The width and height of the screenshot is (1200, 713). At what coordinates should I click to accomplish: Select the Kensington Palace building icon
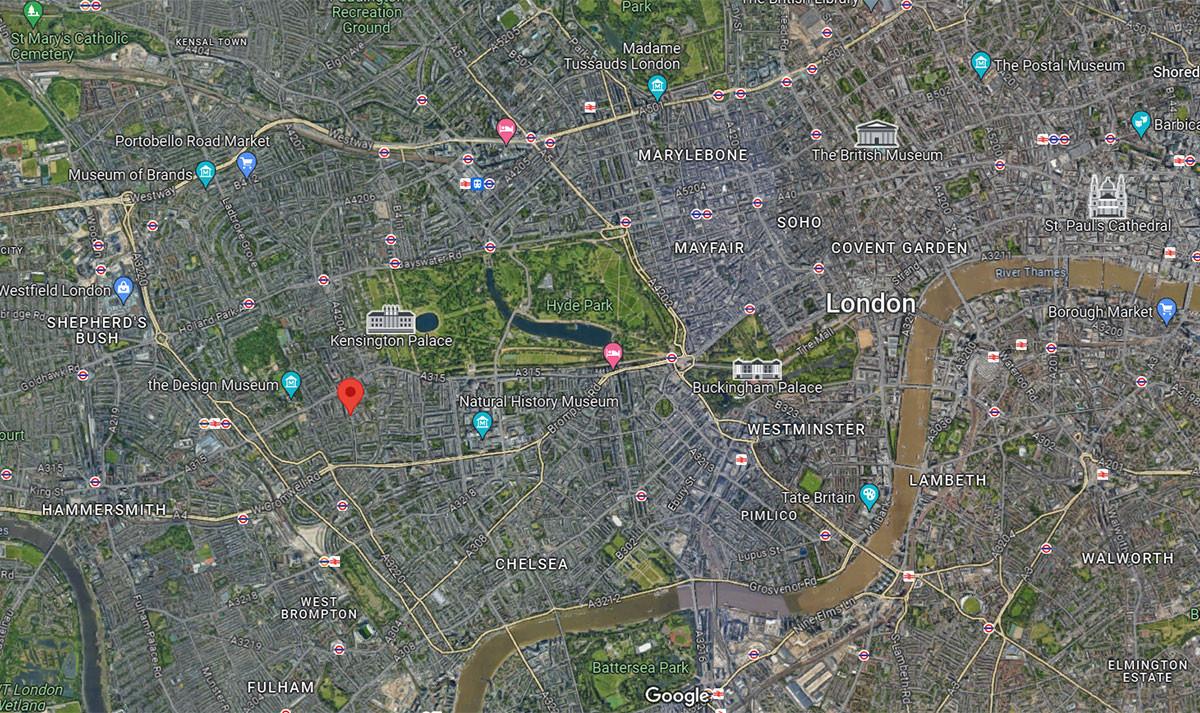point(391,320)
